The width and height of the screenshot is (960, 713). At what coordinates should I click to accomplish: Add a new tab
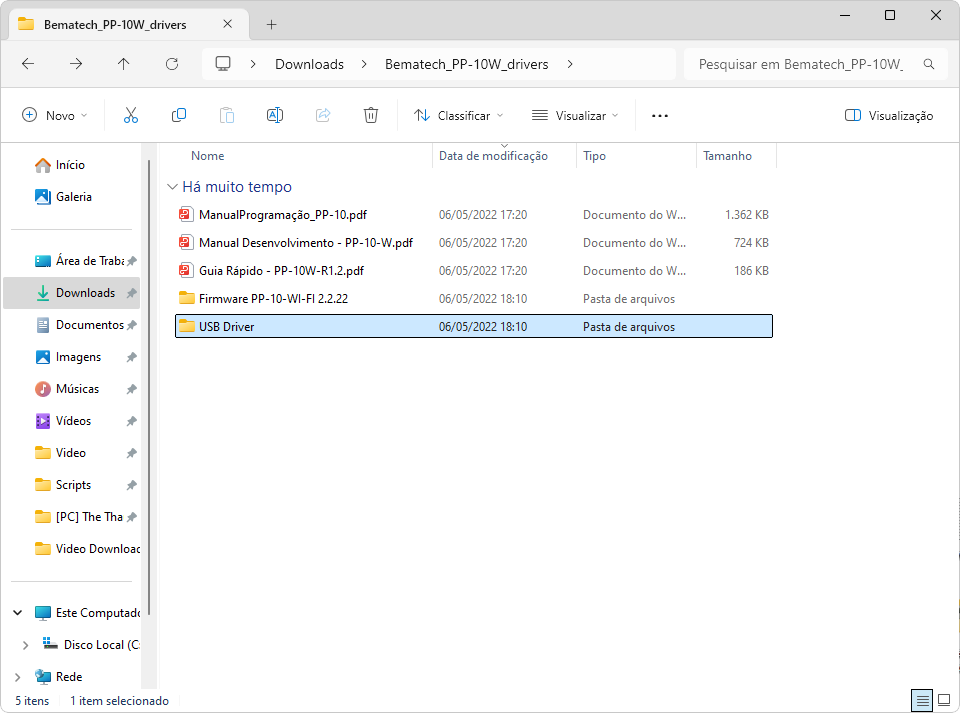[271, 24]
